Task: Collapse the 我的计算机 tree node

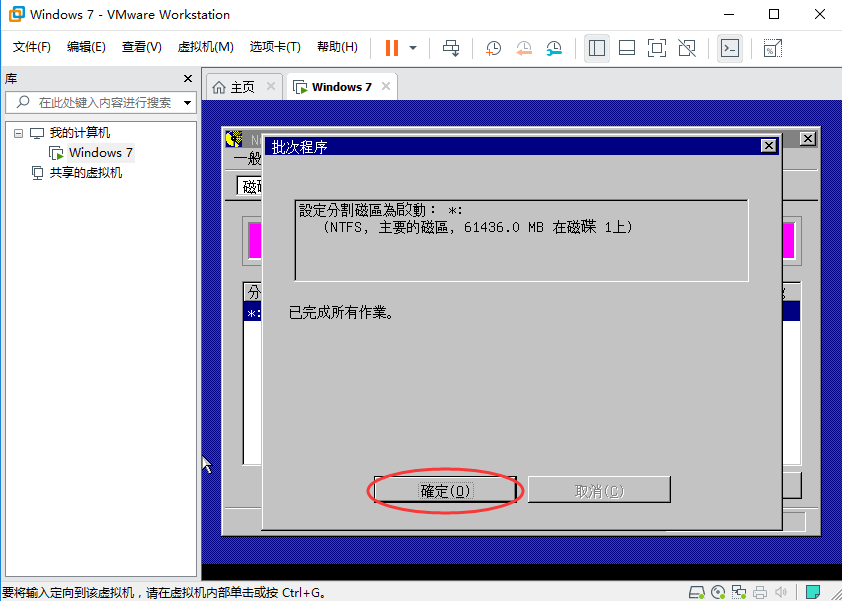Action: click(x=19, y=133)
